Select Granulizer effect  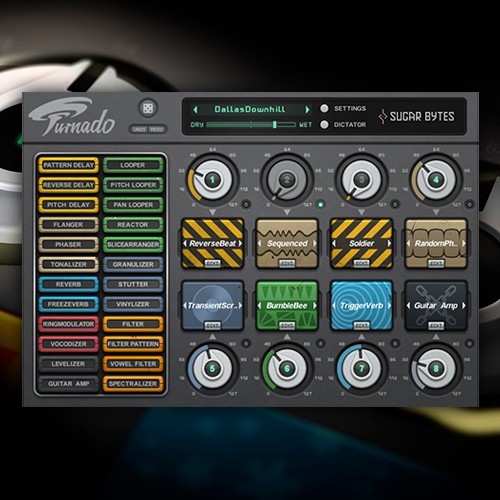coord(133,264)
